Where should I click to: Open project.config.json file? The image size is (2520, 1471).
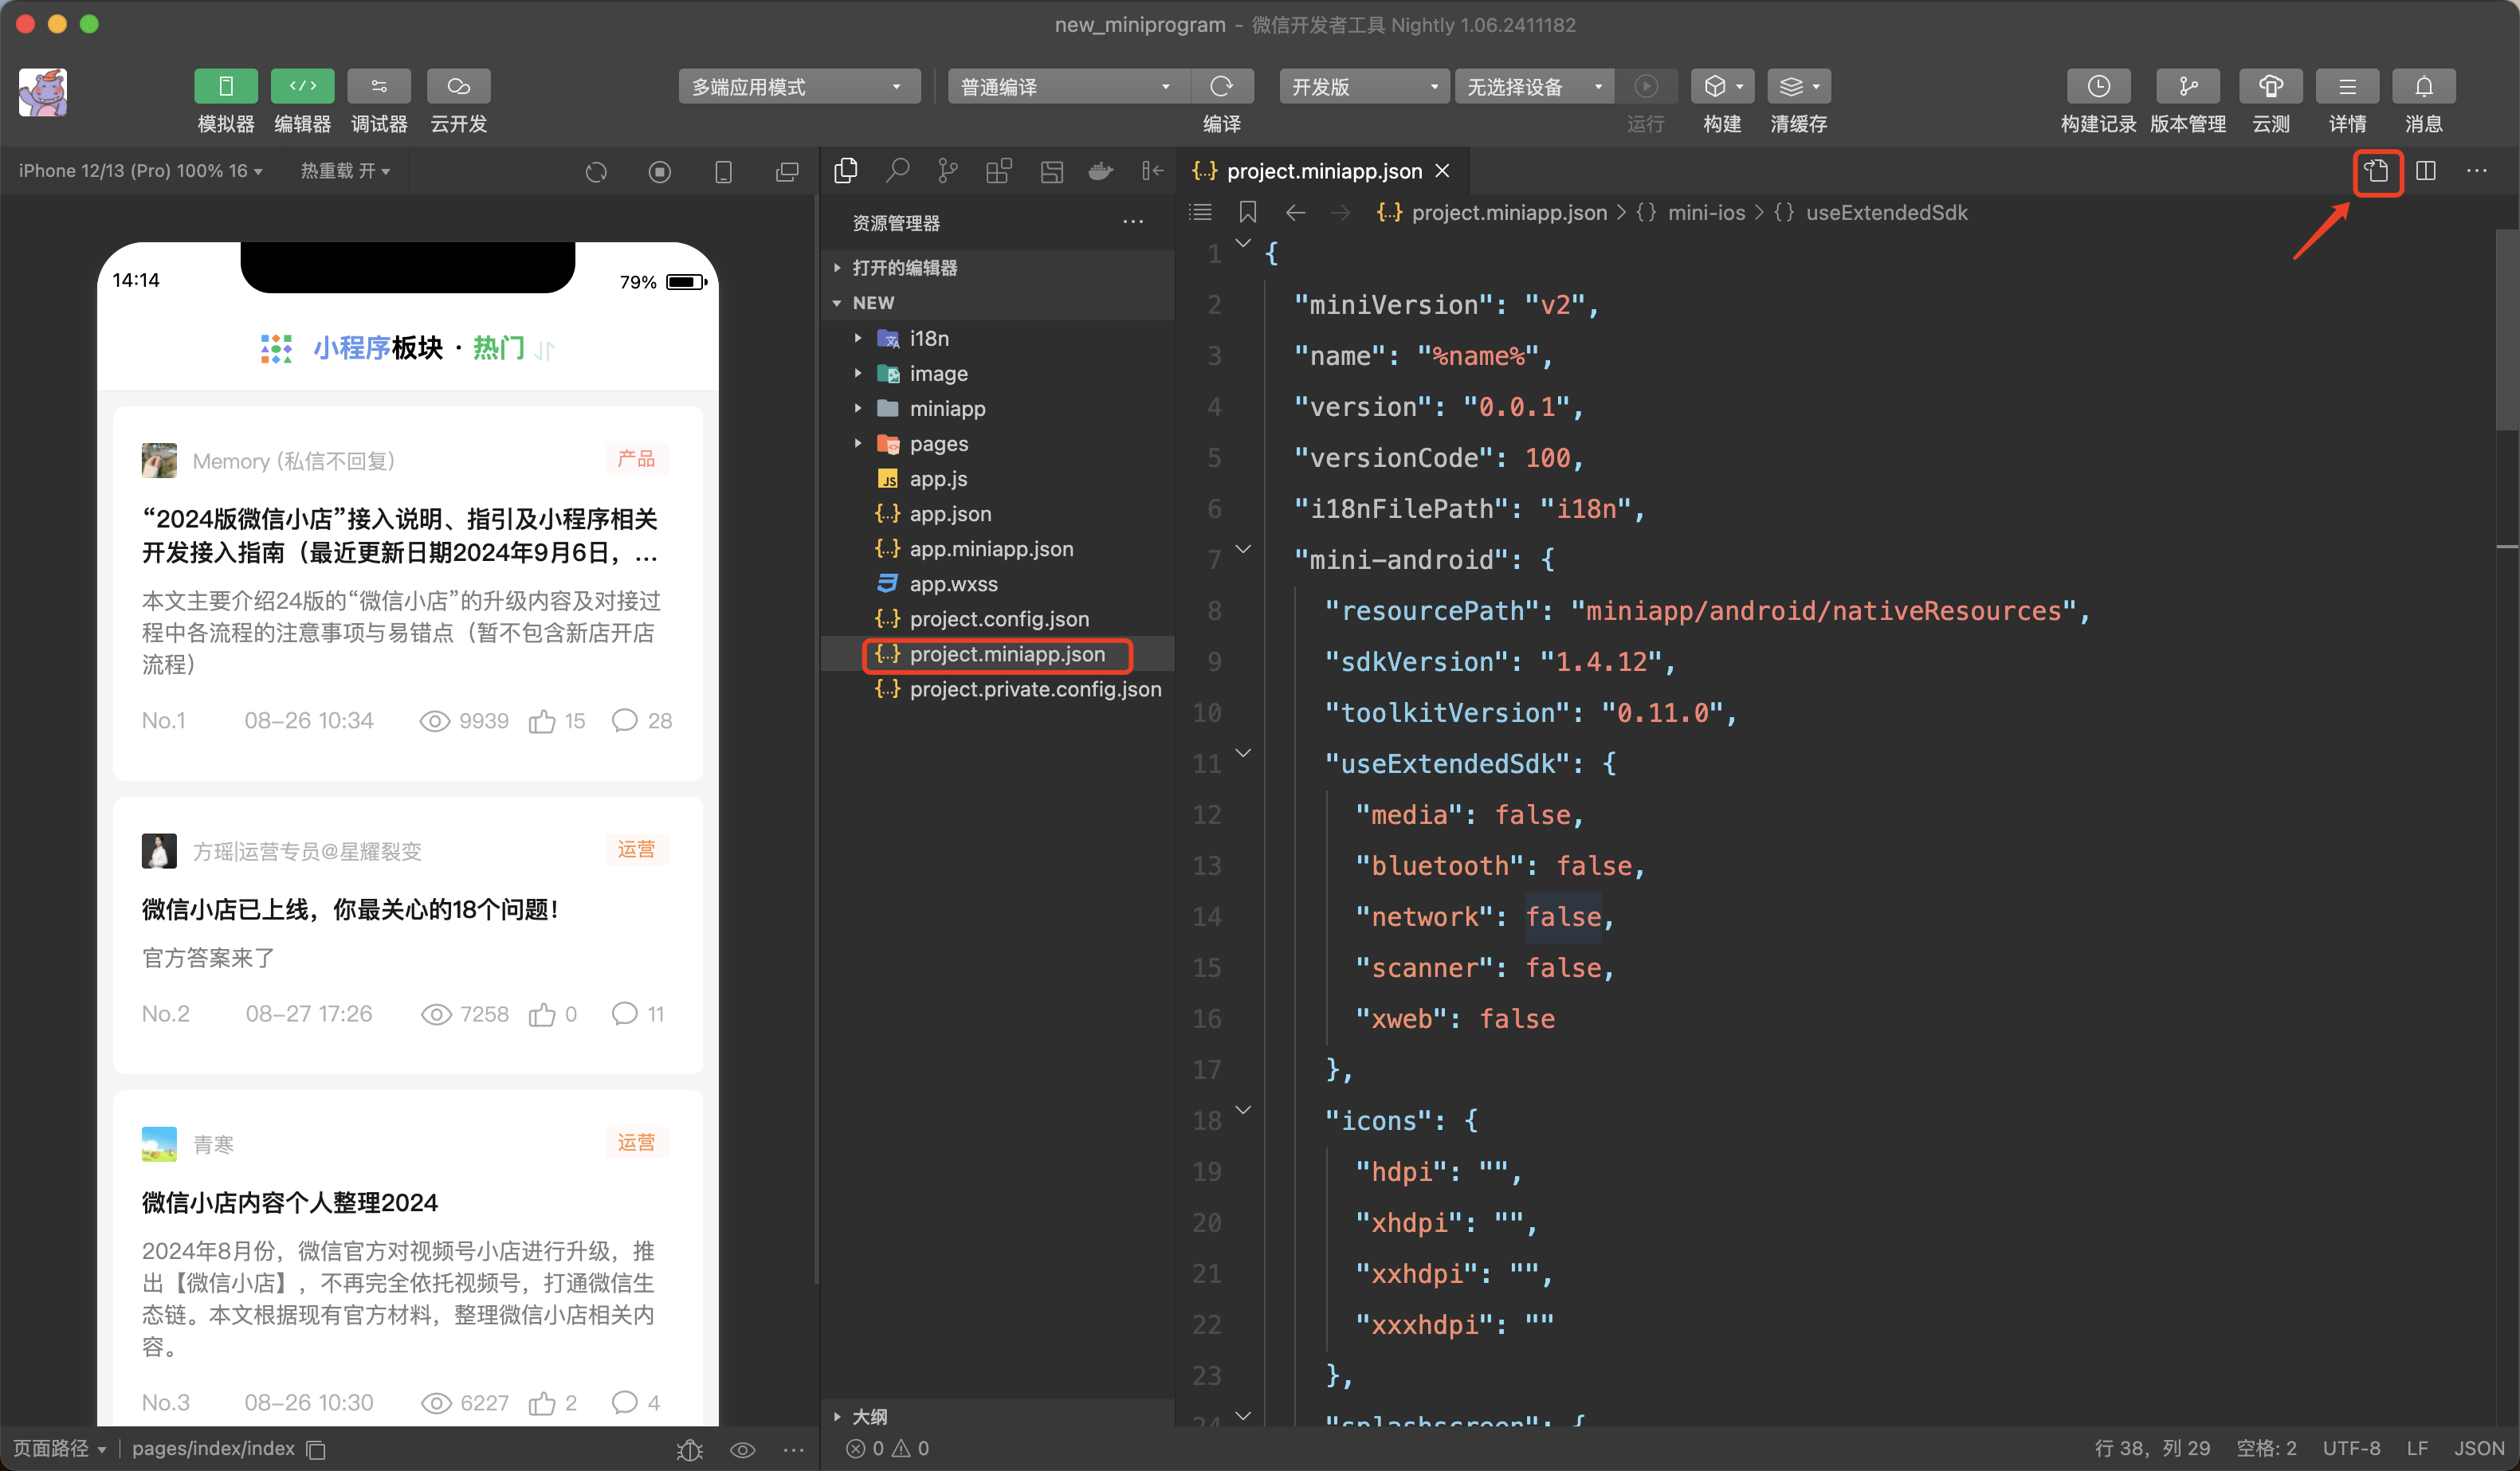pos(997,618)
